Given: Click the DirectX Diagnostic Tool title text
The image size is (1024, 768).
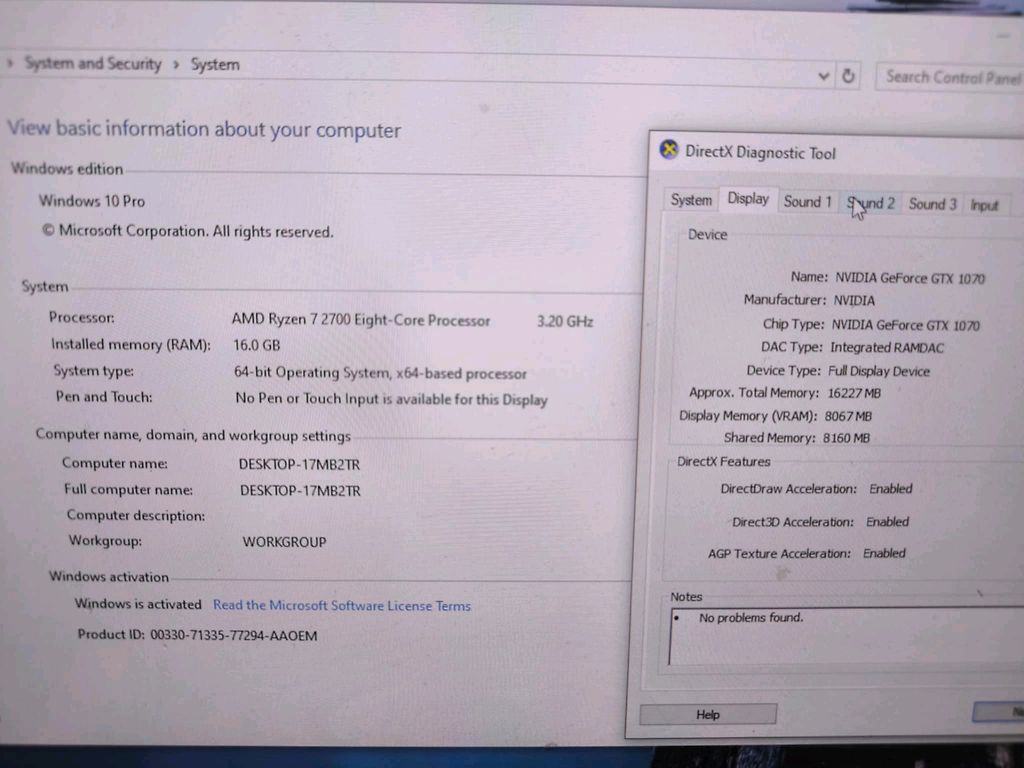Looking at the screenshot, I should pos(760,153).
